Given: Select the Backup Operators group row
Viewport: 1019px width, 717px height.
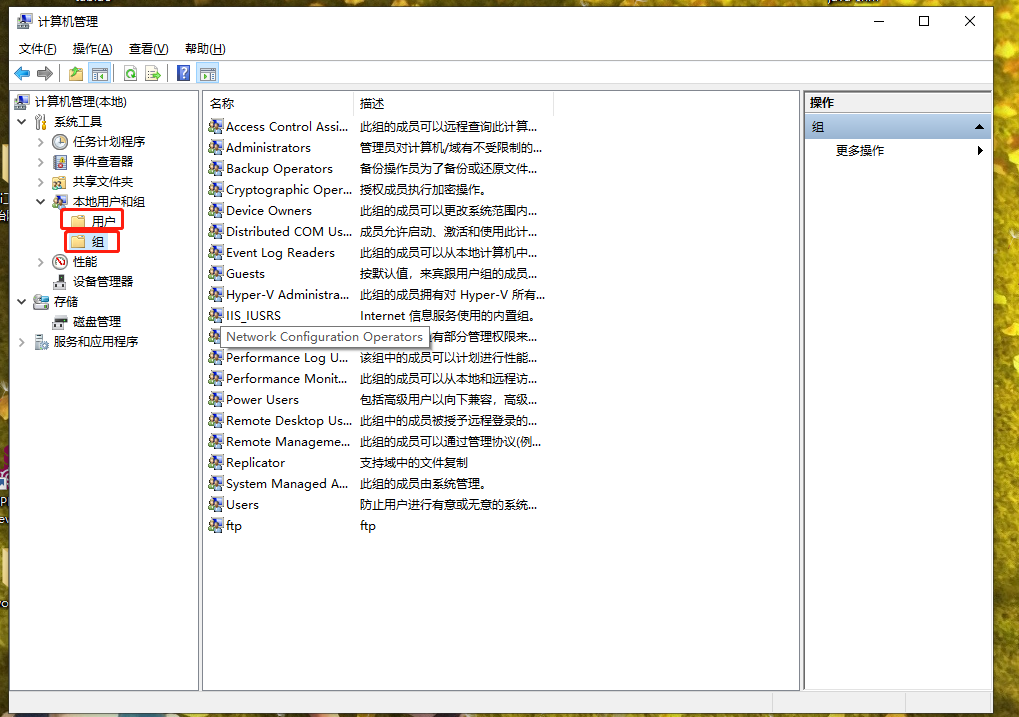Looking at the screenshot, I should coord(279,168).
